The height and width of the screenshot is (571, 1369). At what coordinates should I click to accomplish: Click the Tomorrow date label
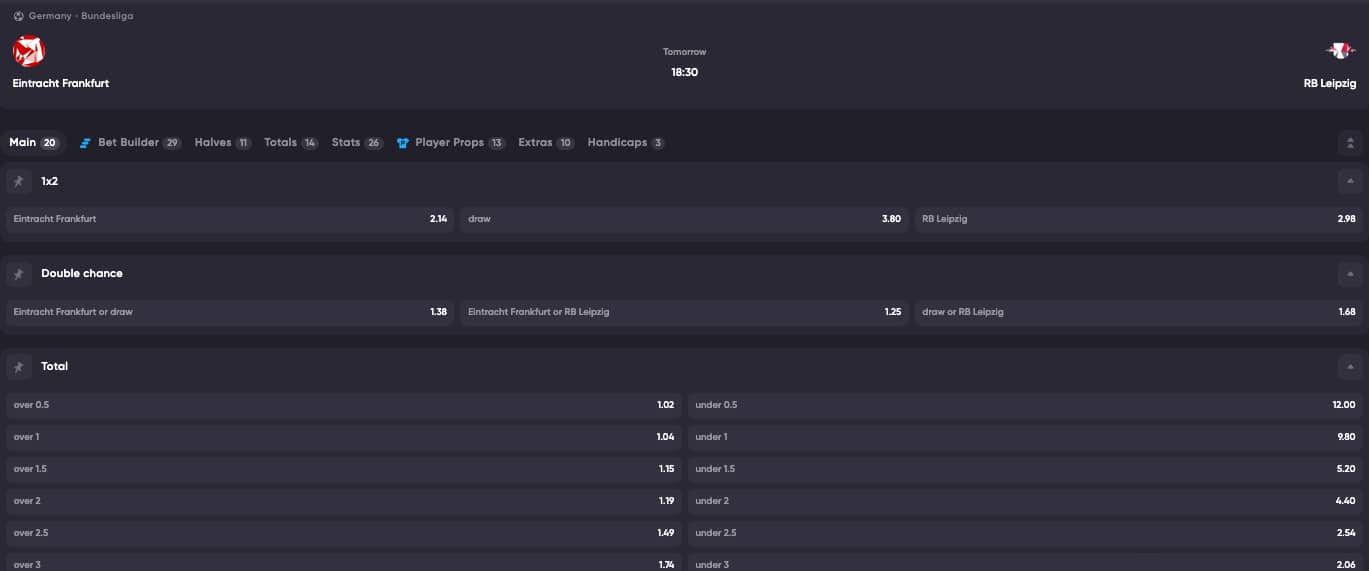[x=684, y=52]
